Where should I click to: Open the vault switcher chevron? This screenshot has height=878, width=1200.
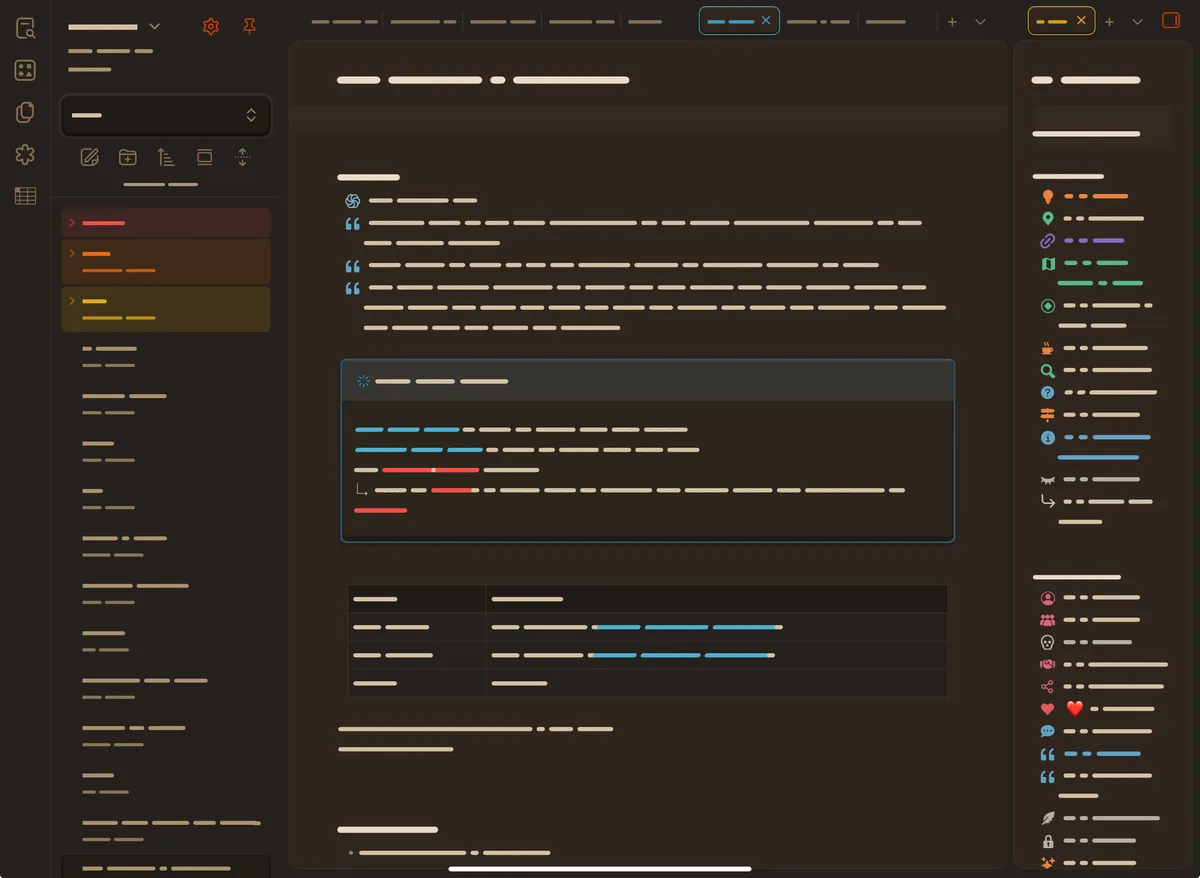pyautogui.click(x=155, y=26)
